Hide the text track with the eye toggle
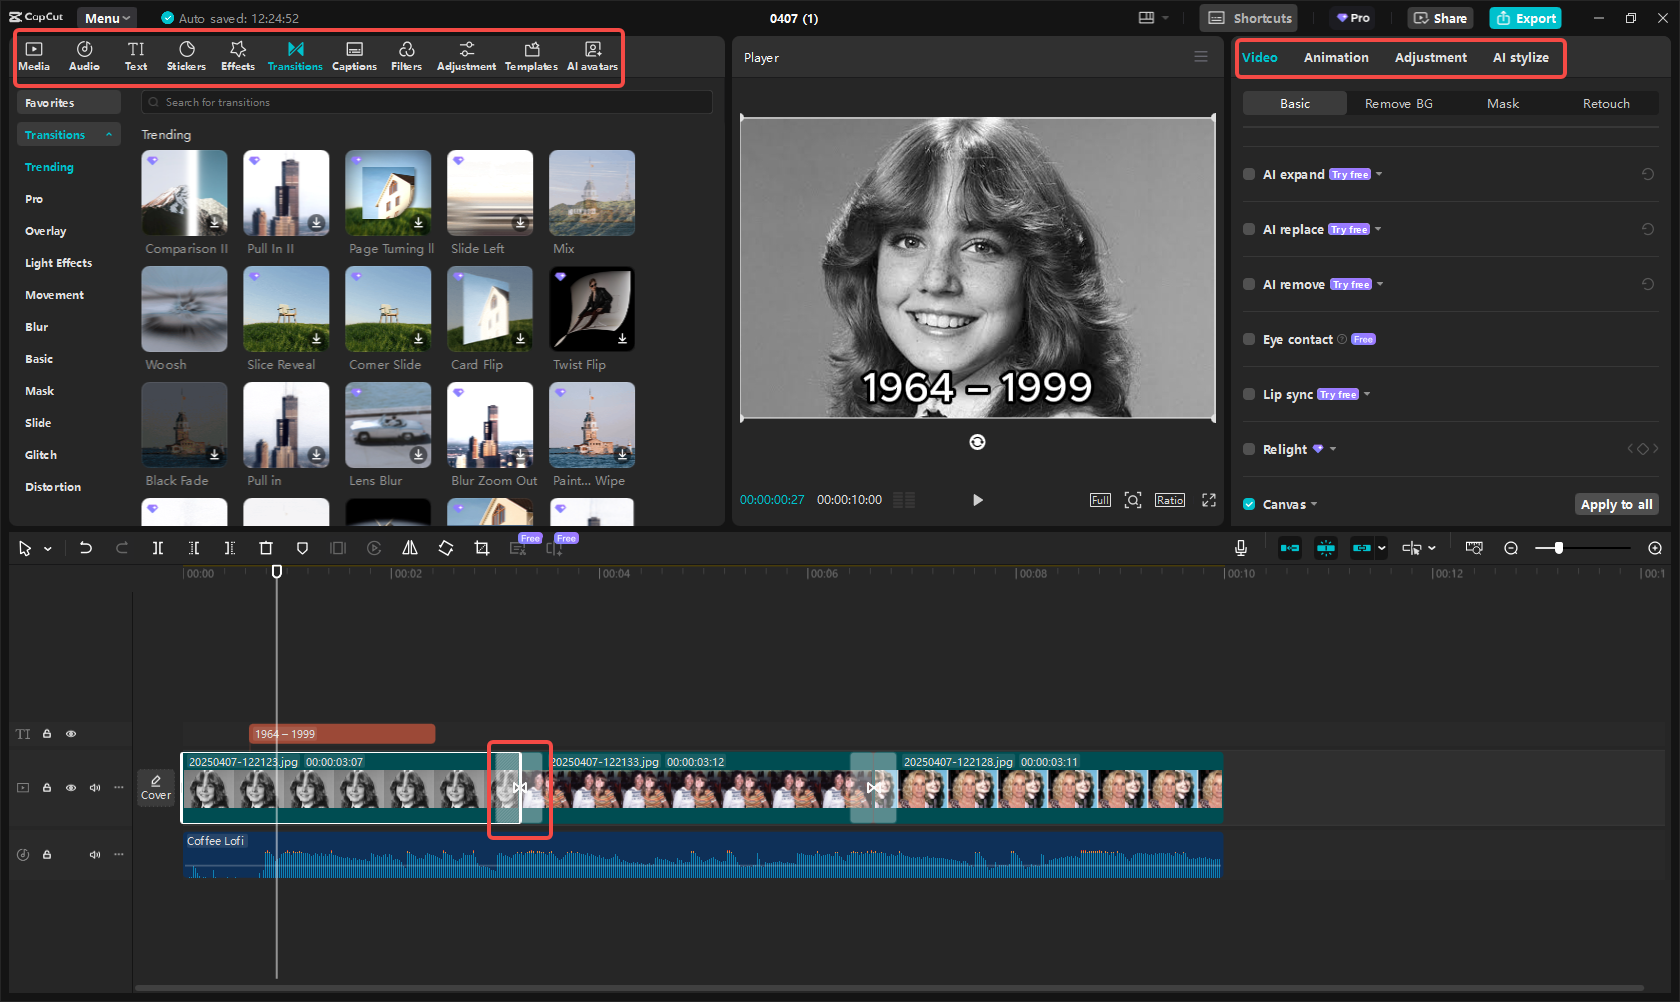This screenshot has height=1002, width=1680. click(70, 734)
